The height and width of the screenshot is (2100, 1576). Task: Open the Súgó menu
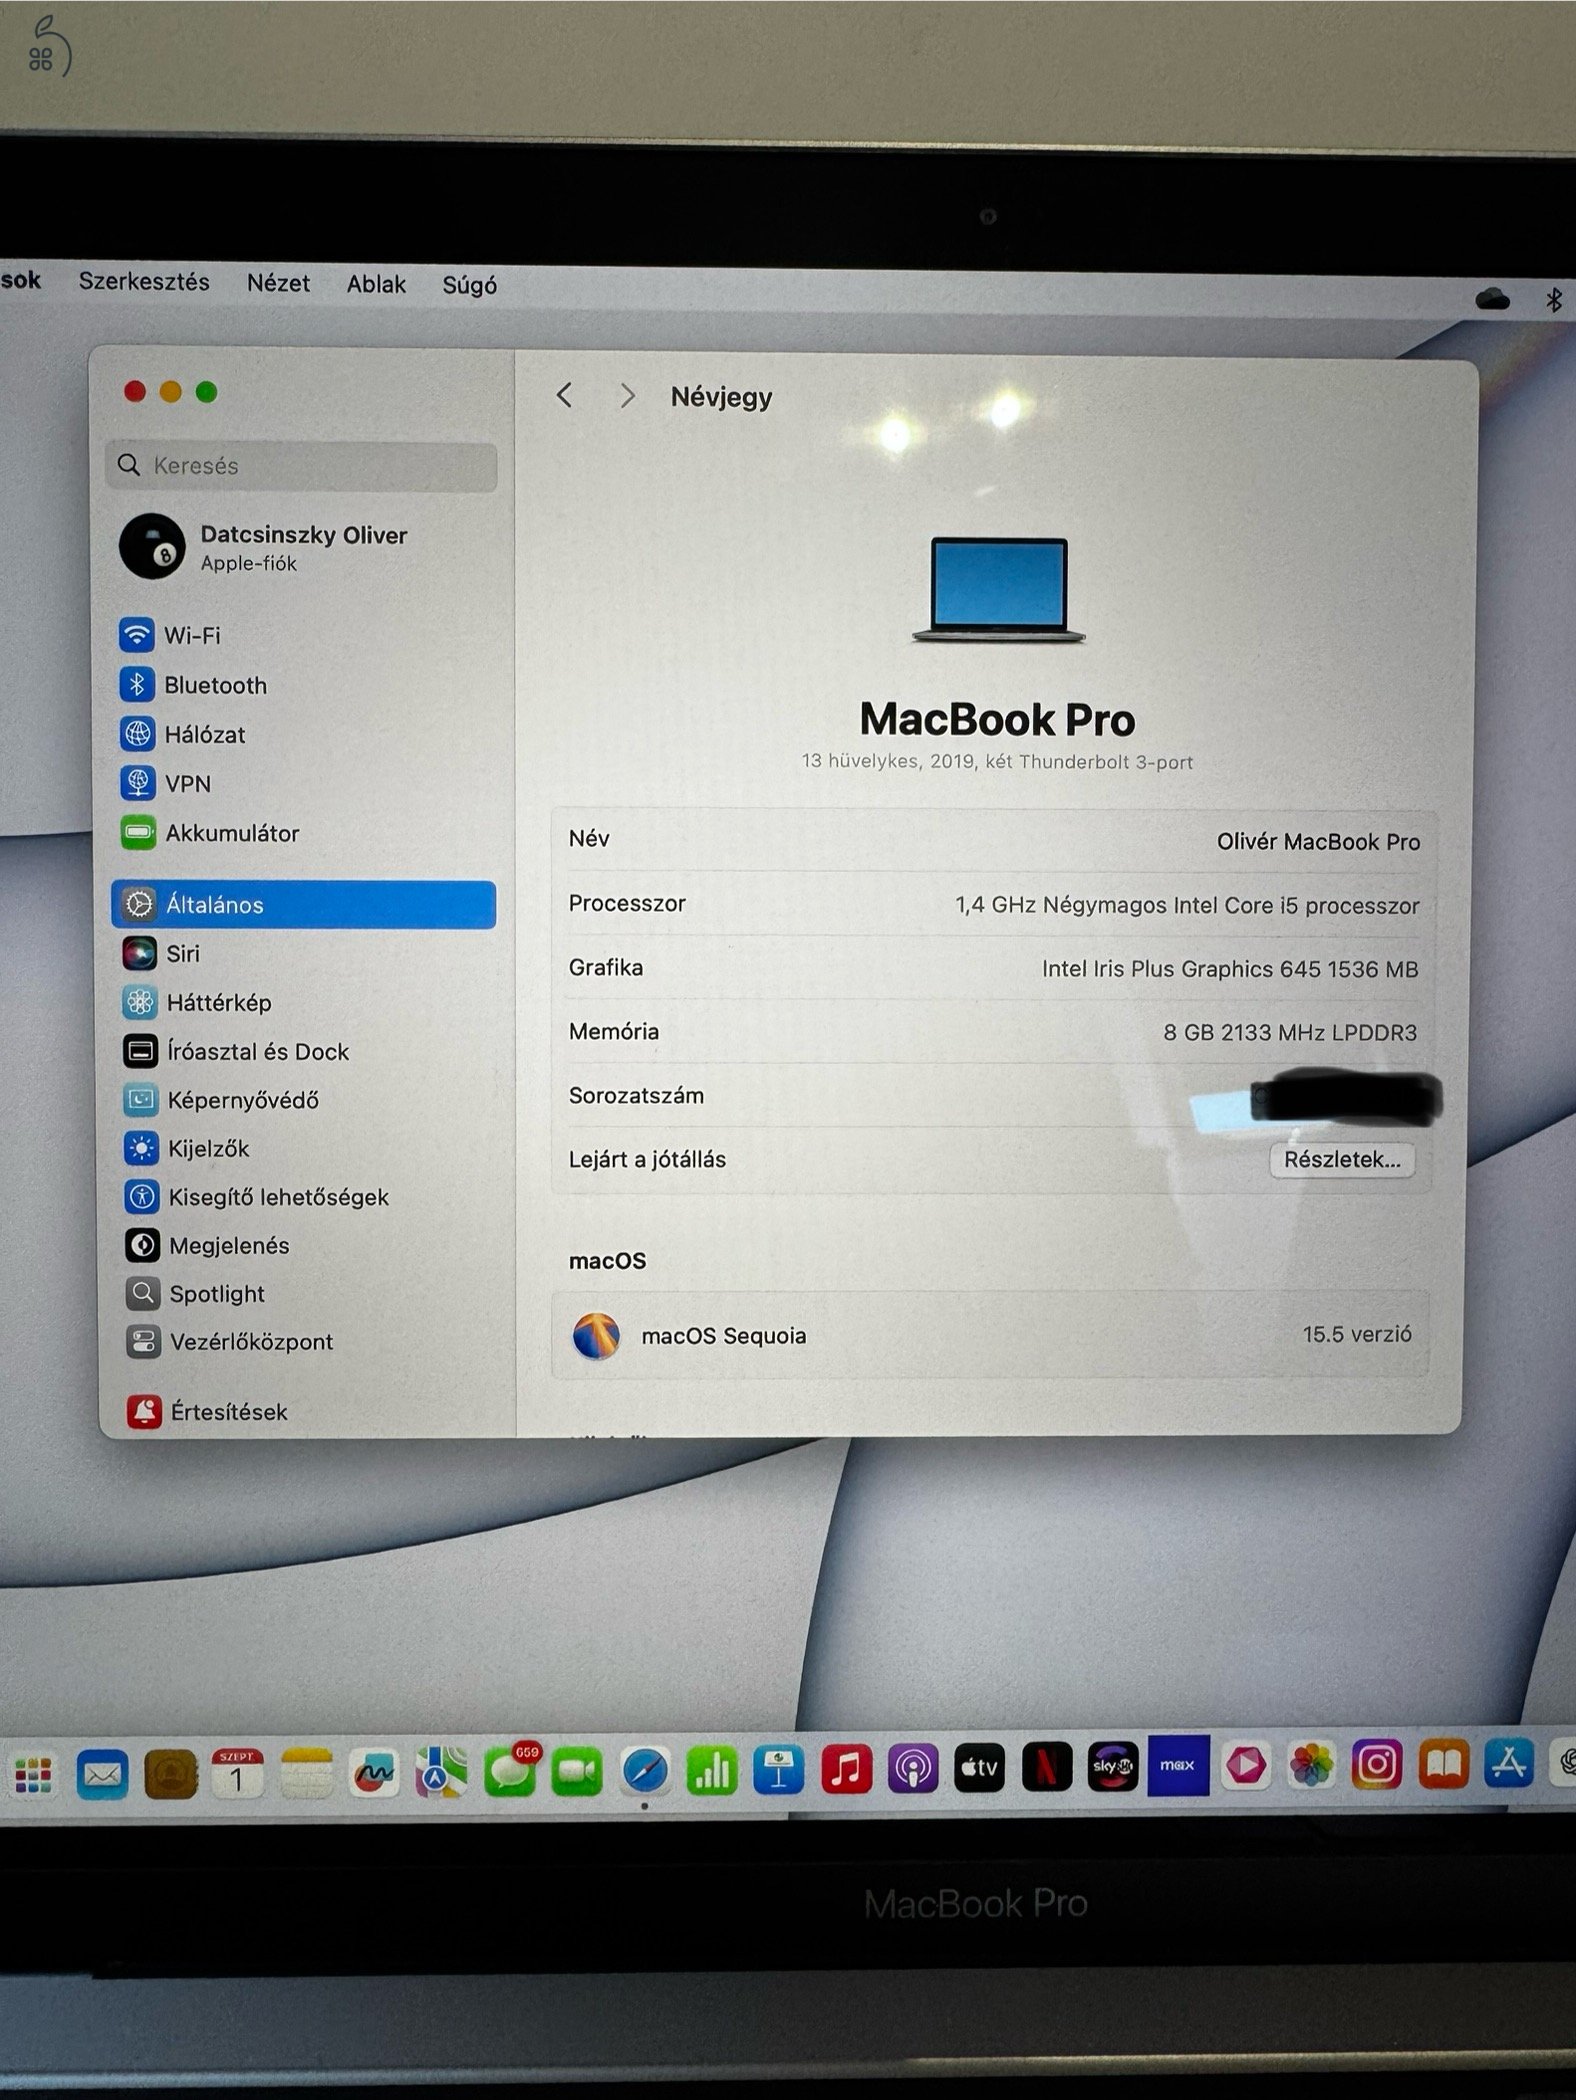pyautogui.click(x=469, y=286)
